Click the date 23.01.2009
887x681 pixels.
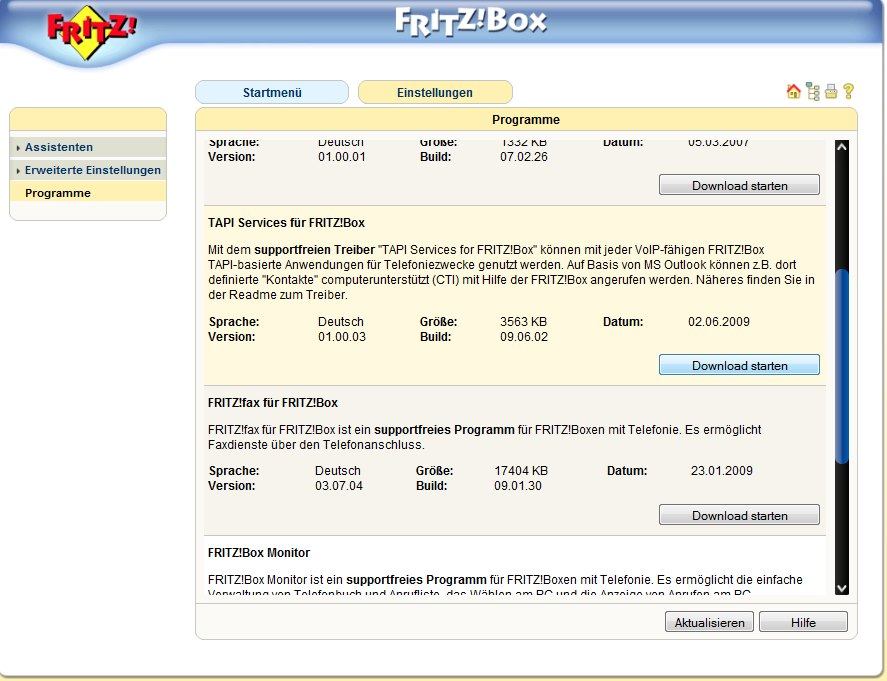tap(721, 471)
